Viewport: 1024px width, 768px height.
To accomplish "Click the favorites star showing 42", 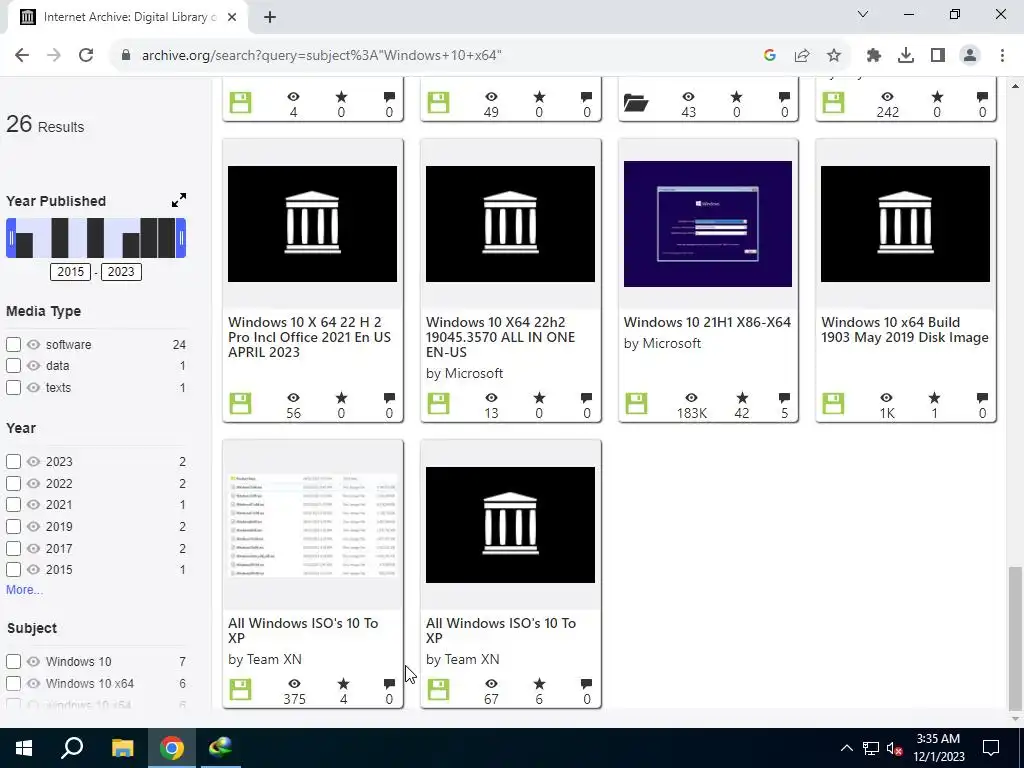I will (x=743, y=397).
